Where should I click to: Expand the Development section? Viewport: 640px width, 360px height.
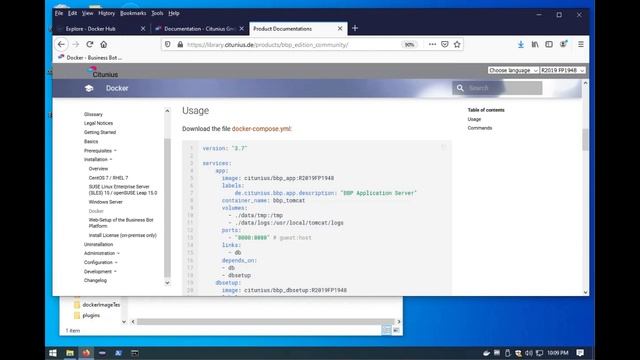click(x=100, y=271)
